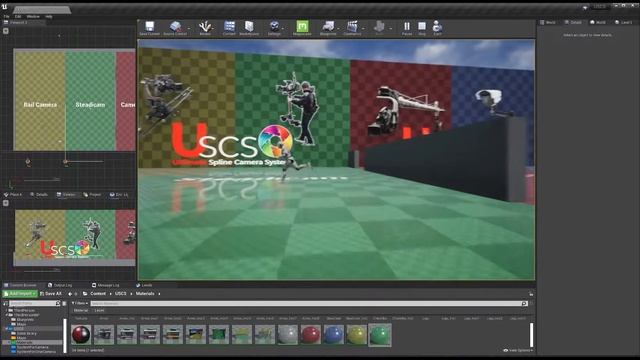
Task: Select the Content Browser tab
Action: pos(20,285)
